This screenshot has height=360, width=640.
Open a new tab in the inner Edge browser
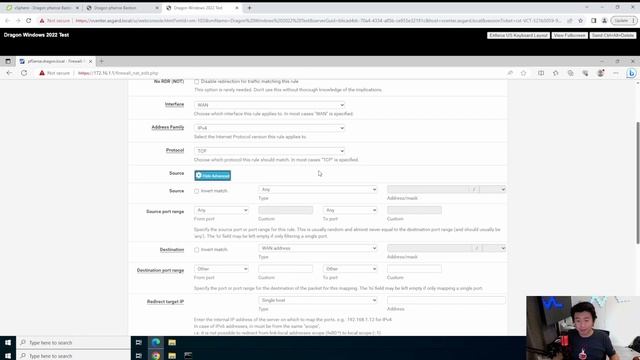coord(102,61)
